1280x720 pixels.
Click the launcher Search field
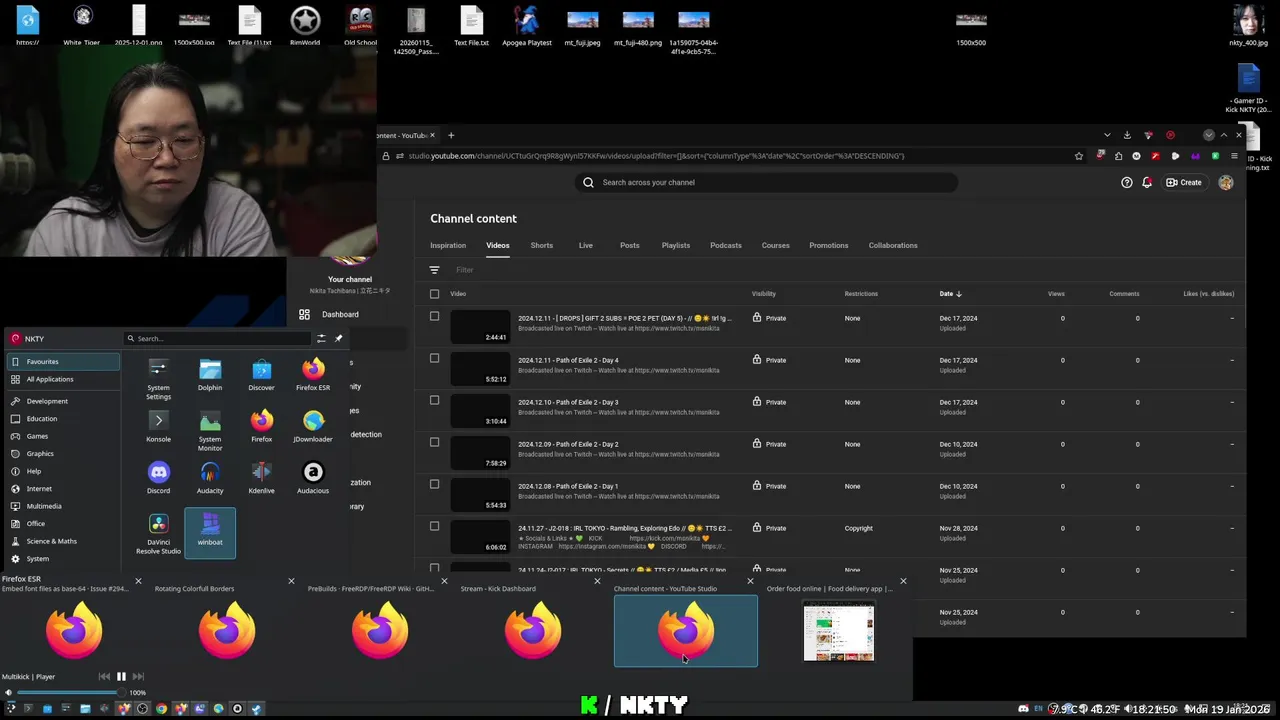[217, 338]
